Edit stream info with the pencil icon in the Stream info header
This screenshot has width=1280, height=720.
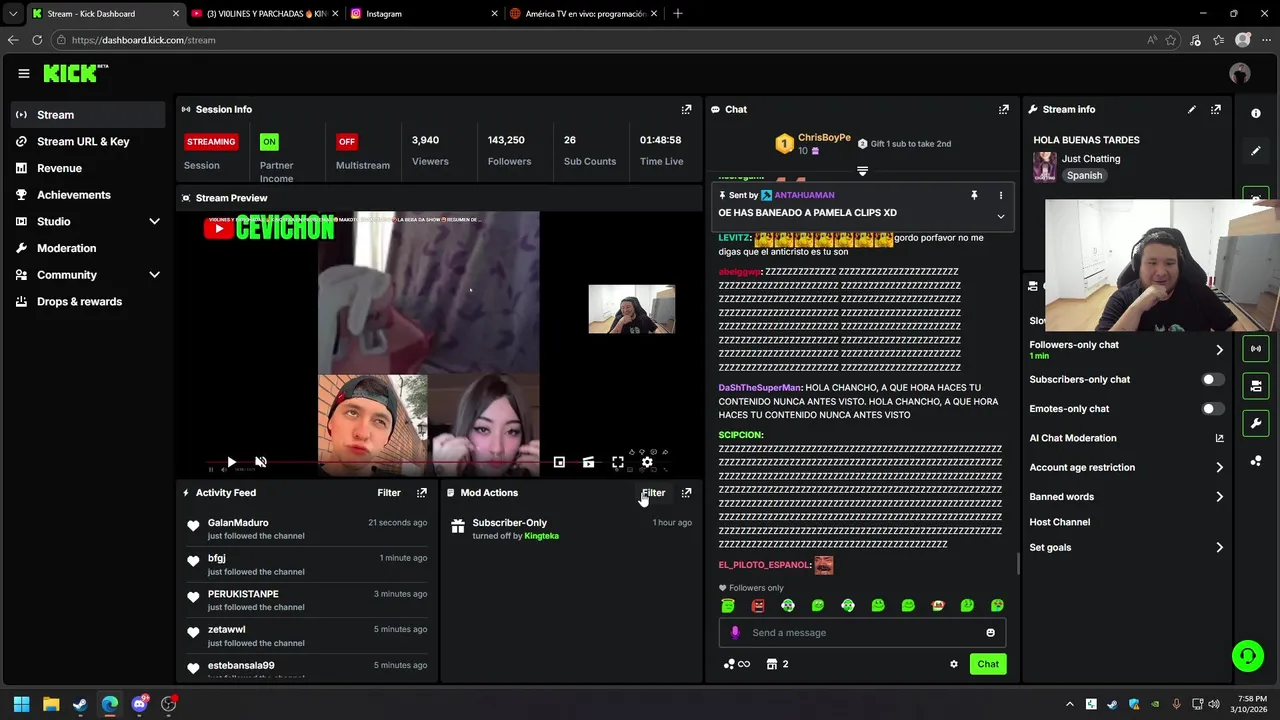pos(1191,109)
